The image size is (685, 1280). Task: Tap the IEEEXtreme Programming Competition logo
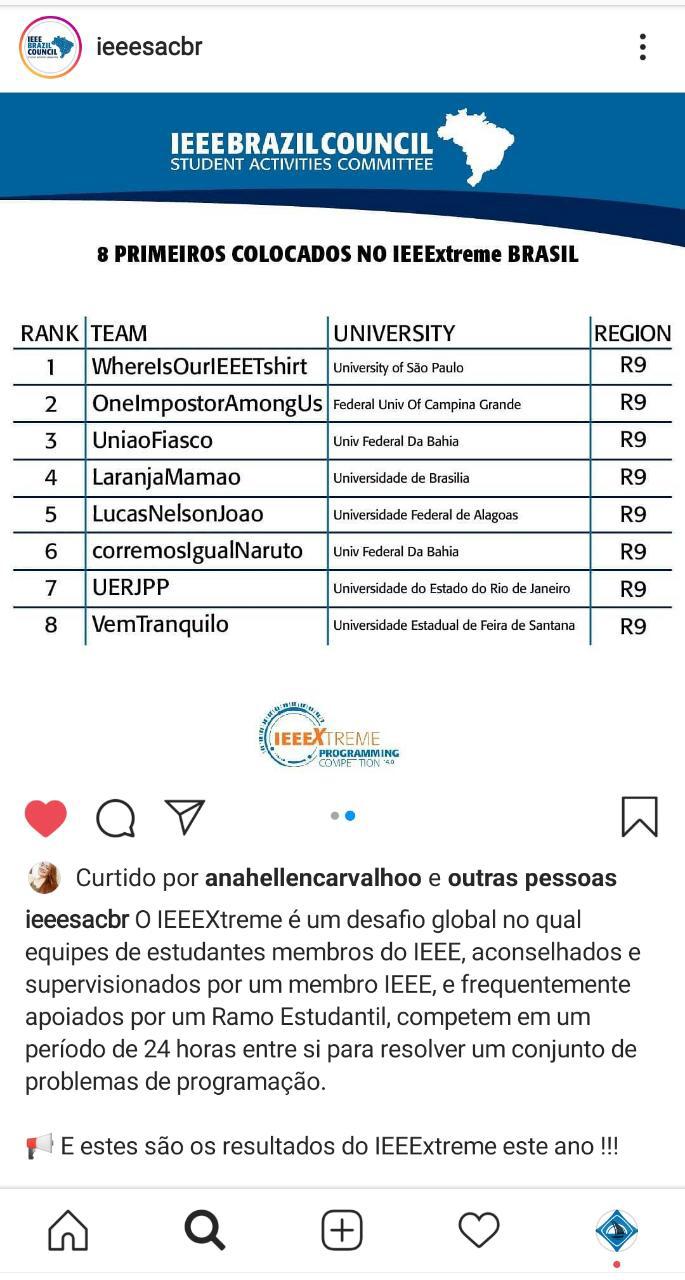click(x=328, y=735)
